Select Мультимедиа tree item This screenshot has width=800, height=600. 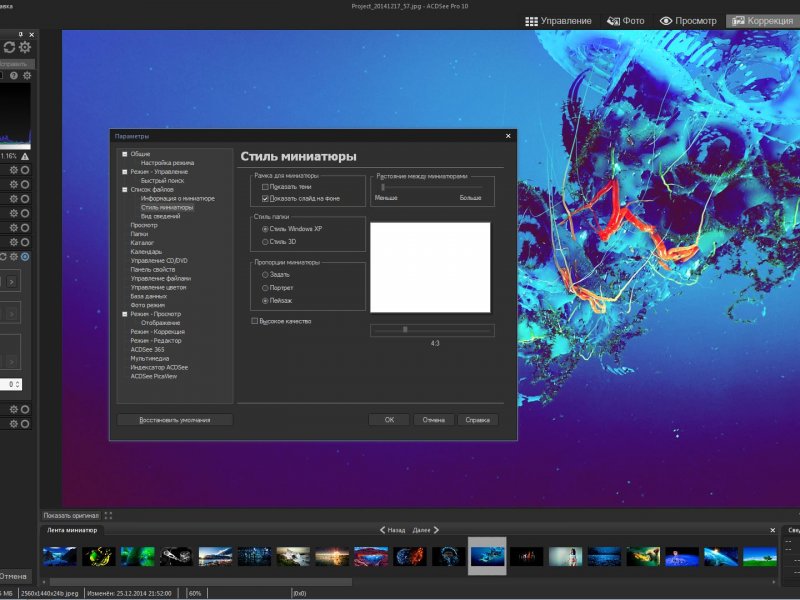(149, 359)
